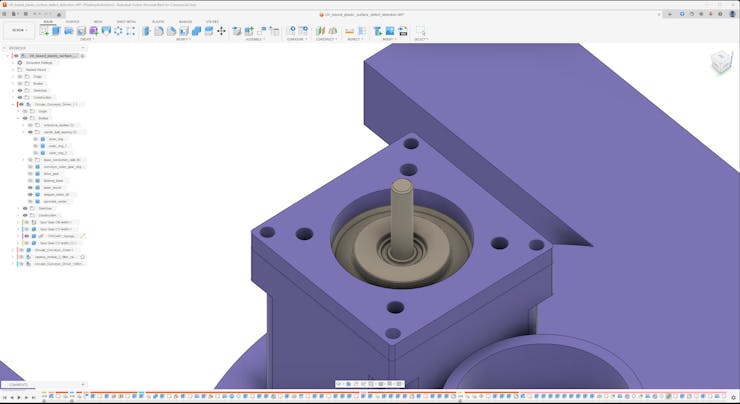This screenshot has width=740, height=404.
Task: Click the Save icon in quick access bar
Action: pyautogui.click(x=25, y=14)
